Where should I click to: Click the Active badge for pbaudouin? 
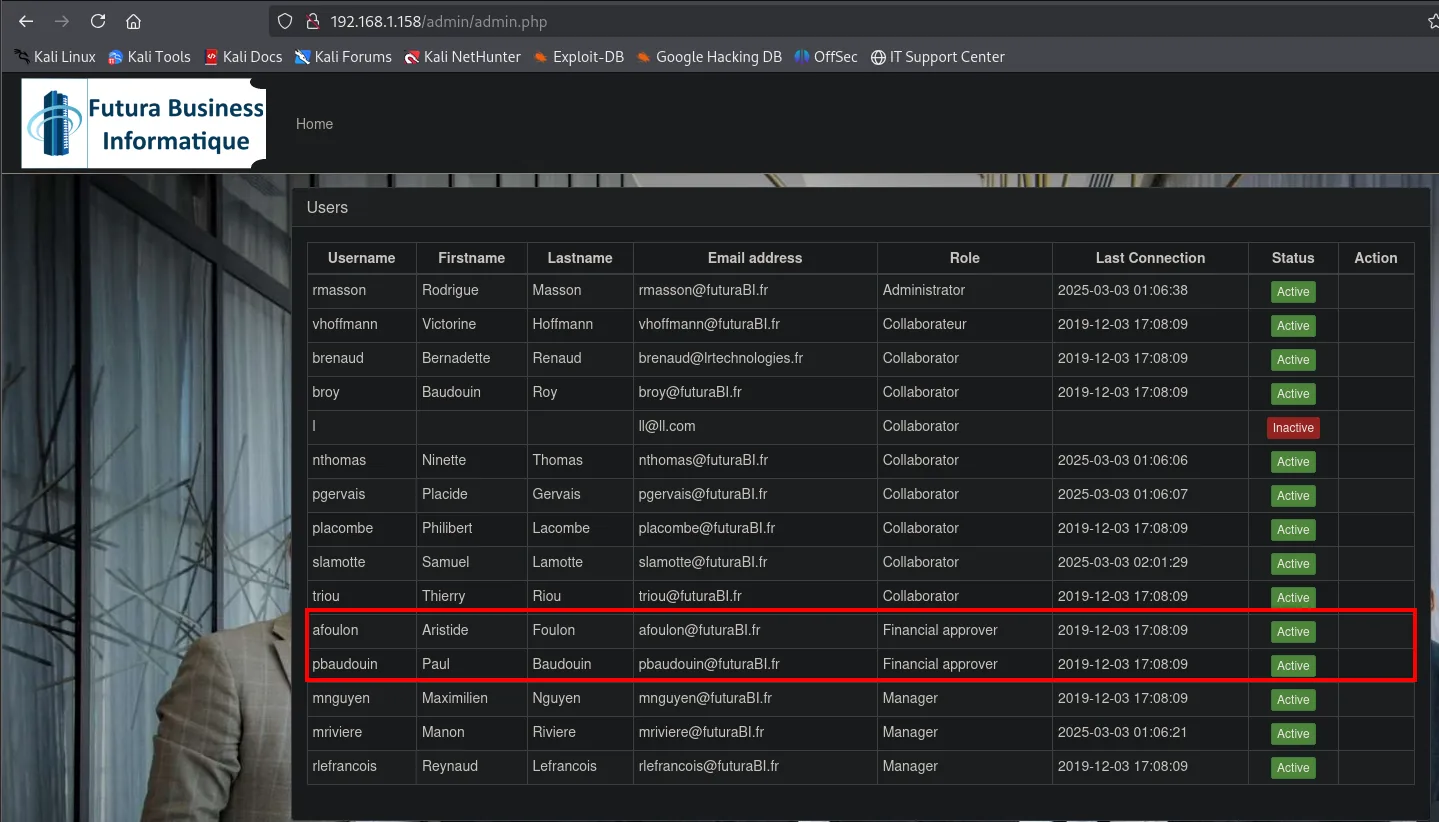tap(1293, 666)
